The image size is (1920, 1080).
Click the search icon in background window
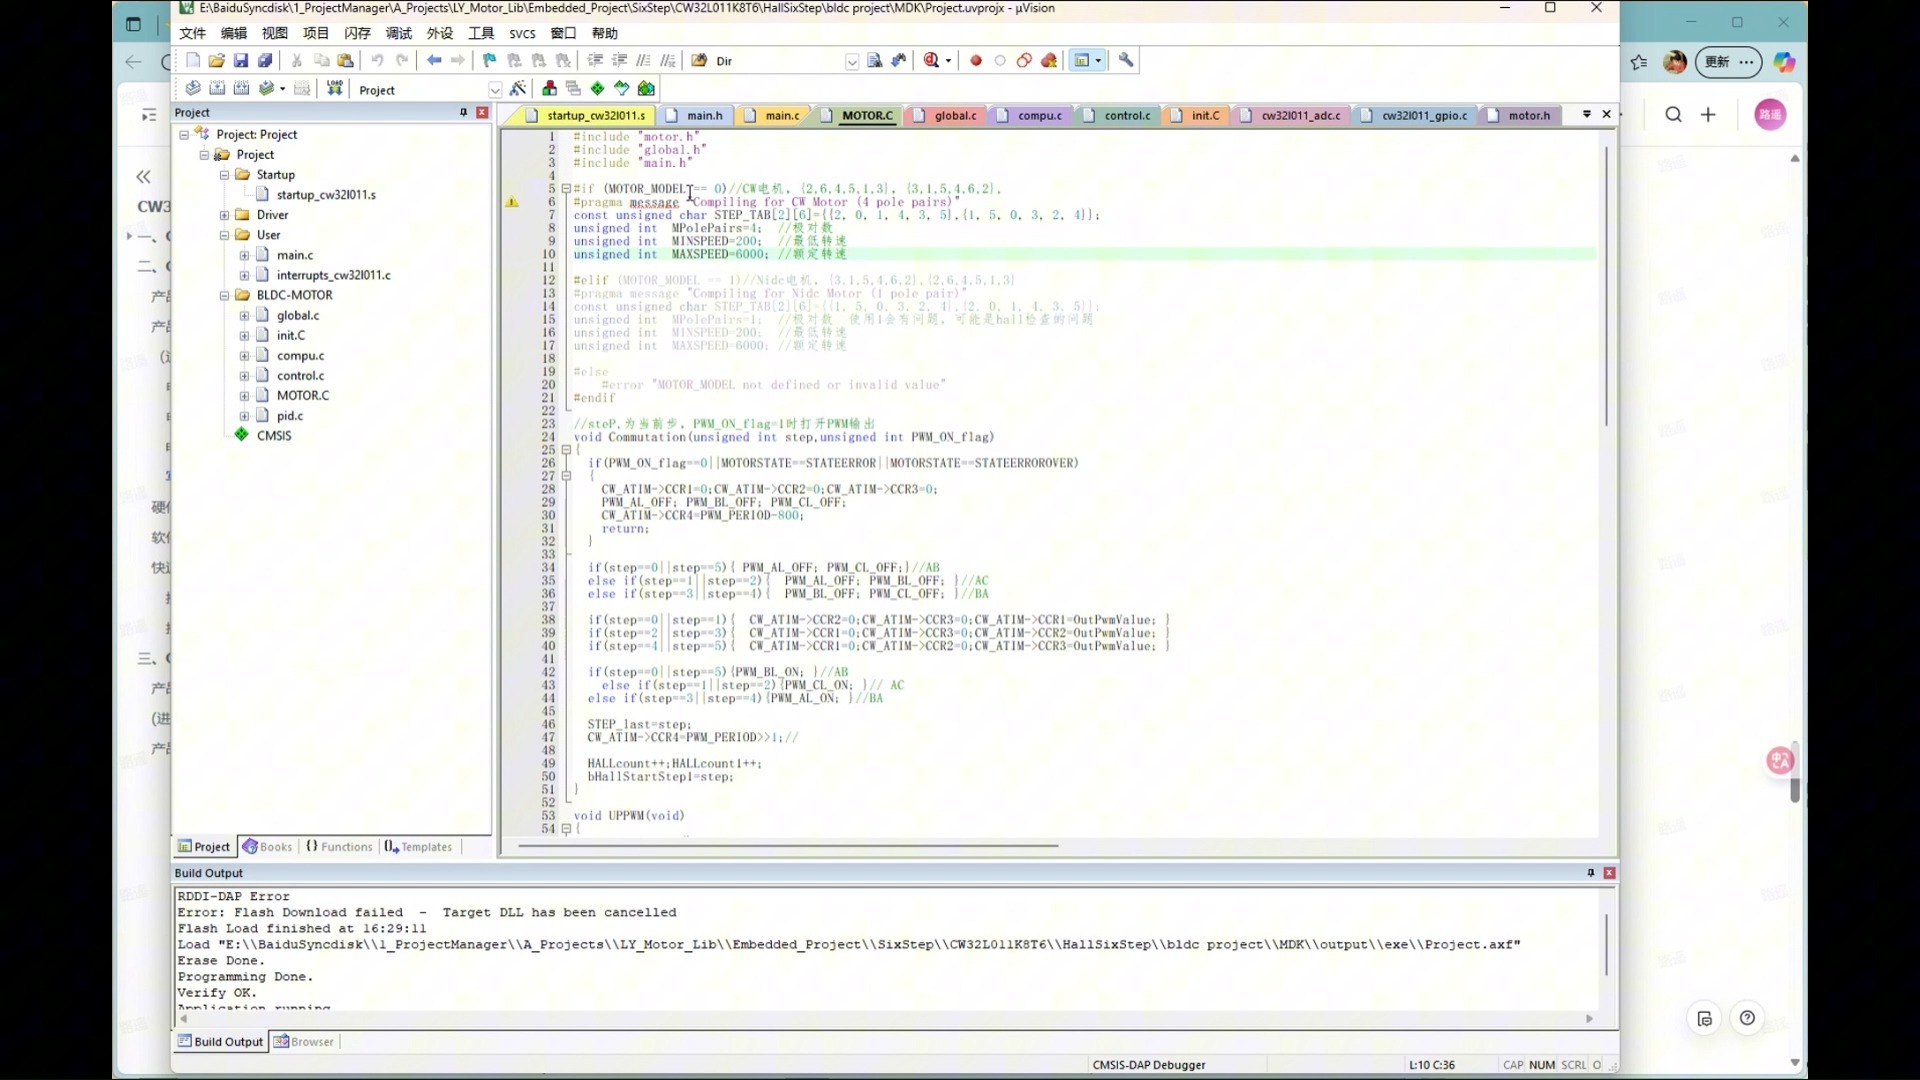(1673, 114)
